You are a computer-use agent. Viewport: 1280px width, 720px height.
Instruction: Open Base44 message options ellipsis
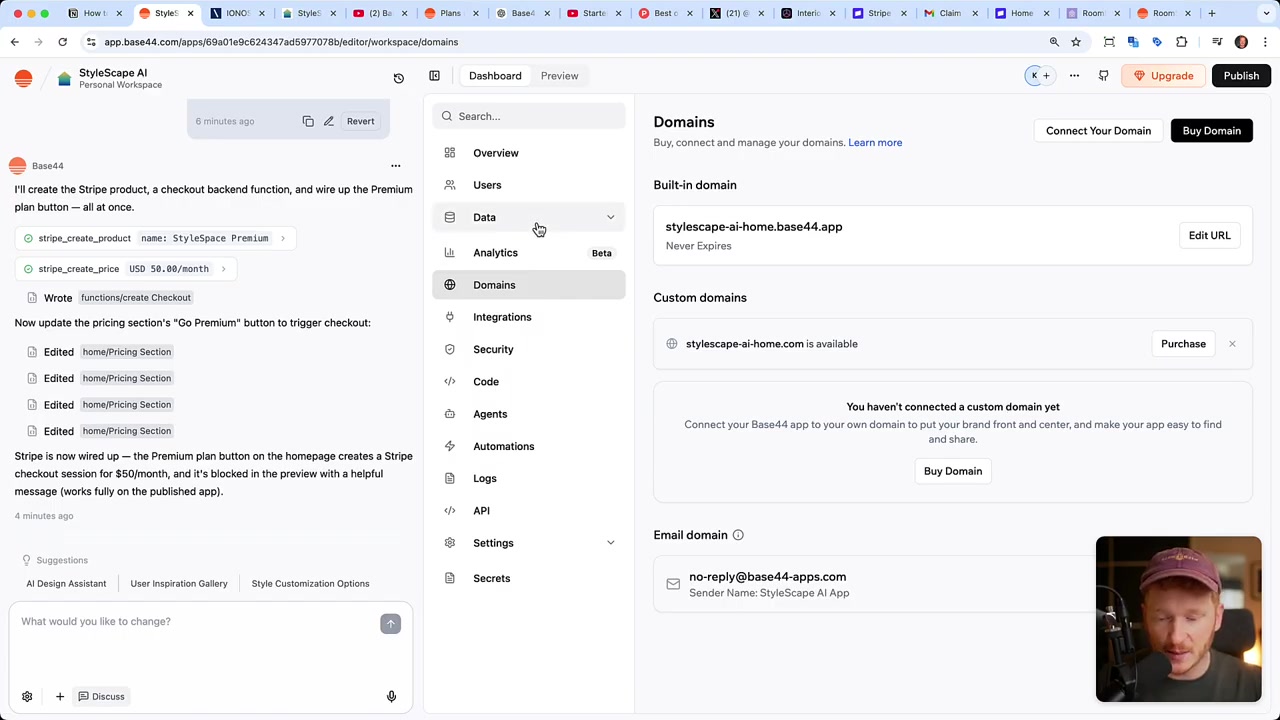pos(395,166)
